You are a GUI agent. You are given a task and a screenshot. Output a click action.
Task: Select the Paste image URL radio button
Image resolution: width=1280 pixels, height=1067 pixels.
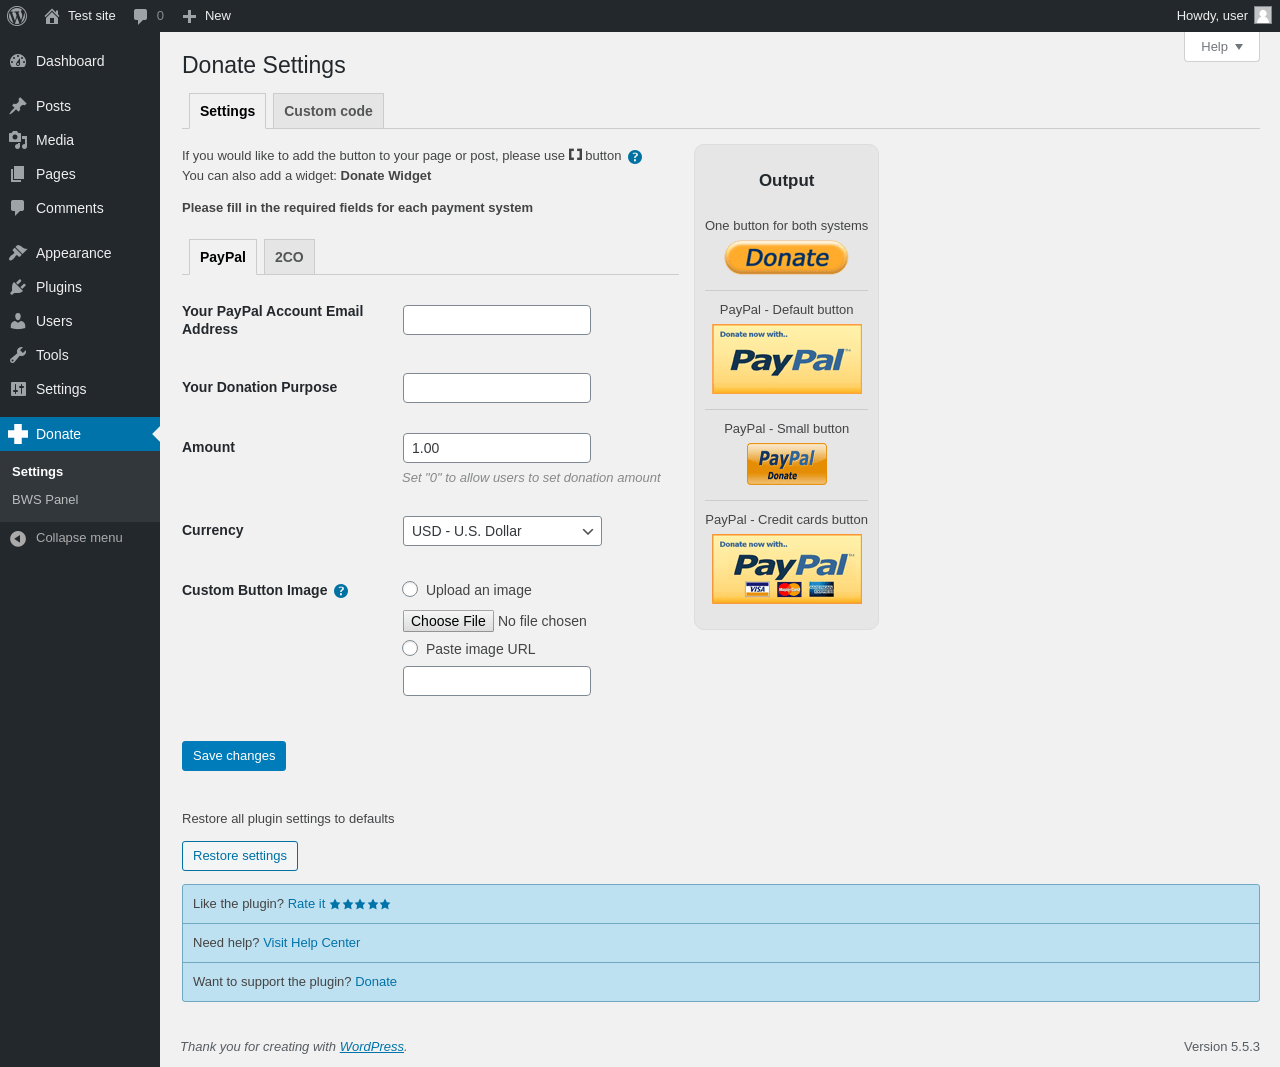410,648
